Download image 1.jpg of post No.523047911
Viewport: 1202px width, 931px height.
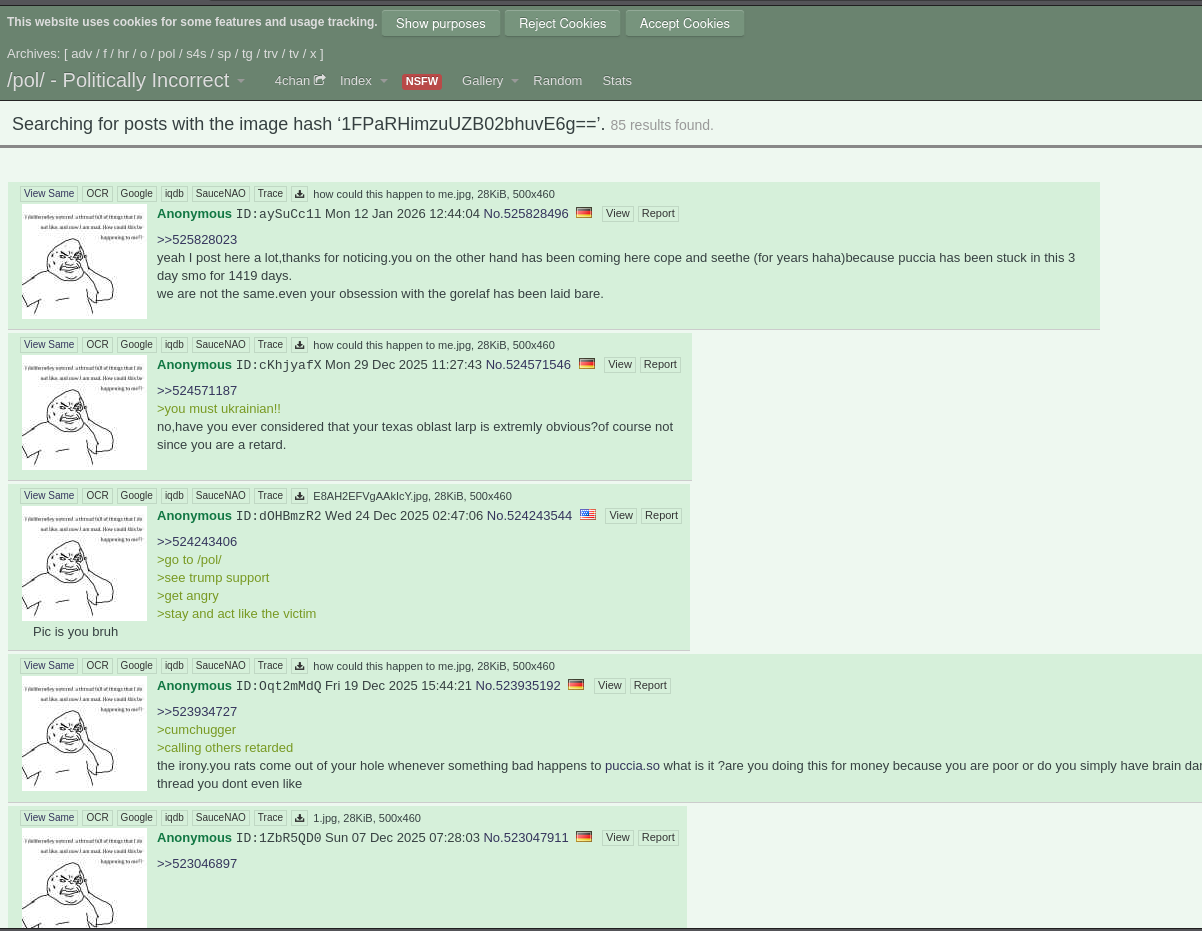point(299,818)
